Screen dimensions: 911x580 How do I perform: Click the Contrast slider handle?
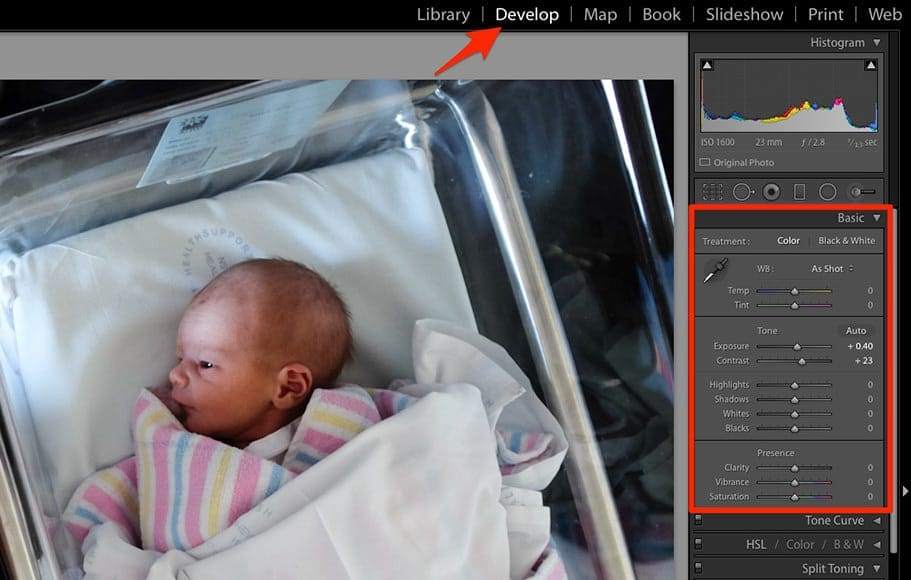tap(802, 361)
